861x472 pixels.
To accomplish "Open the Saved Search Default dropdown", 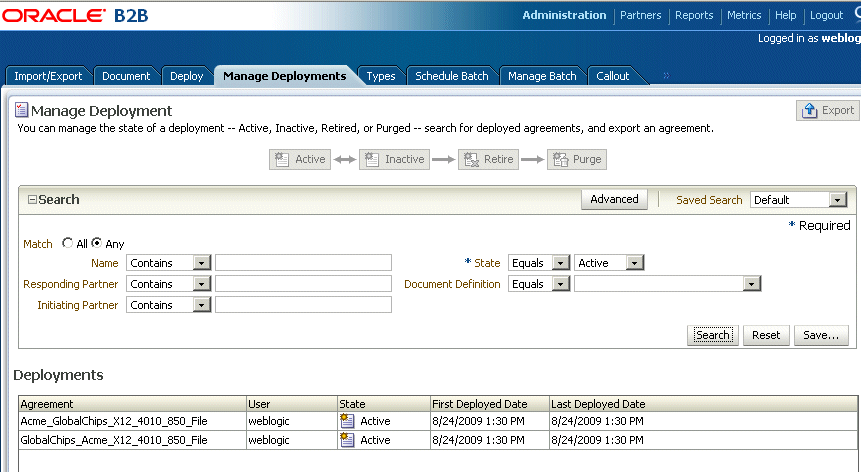I will click(799, 200).
